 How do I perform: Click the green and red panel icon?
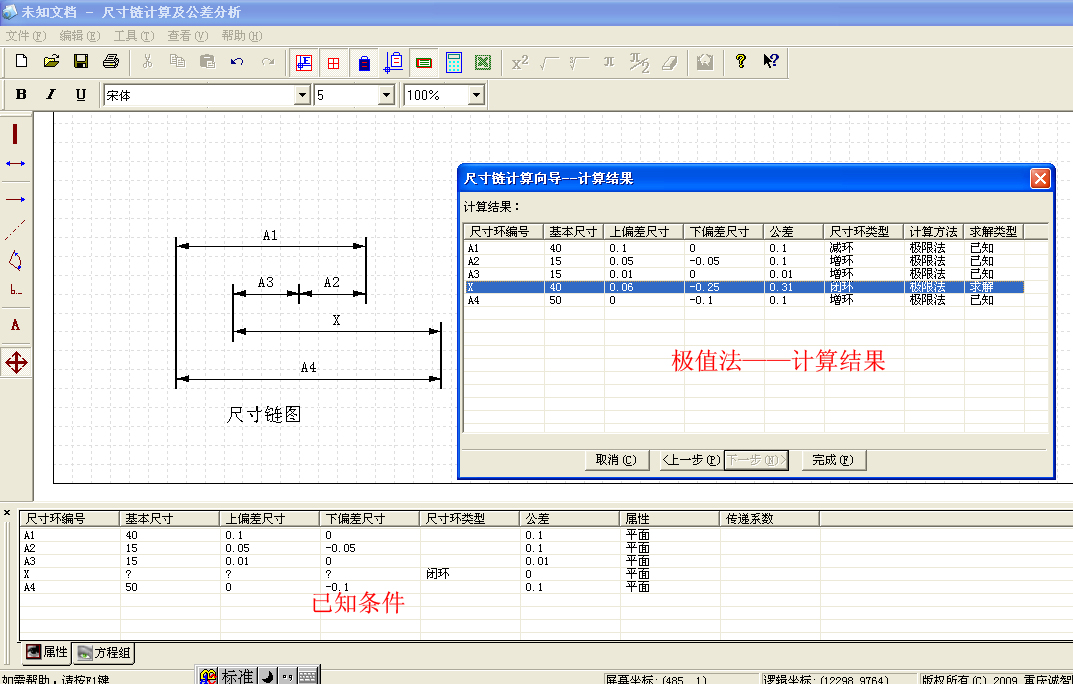424,62
